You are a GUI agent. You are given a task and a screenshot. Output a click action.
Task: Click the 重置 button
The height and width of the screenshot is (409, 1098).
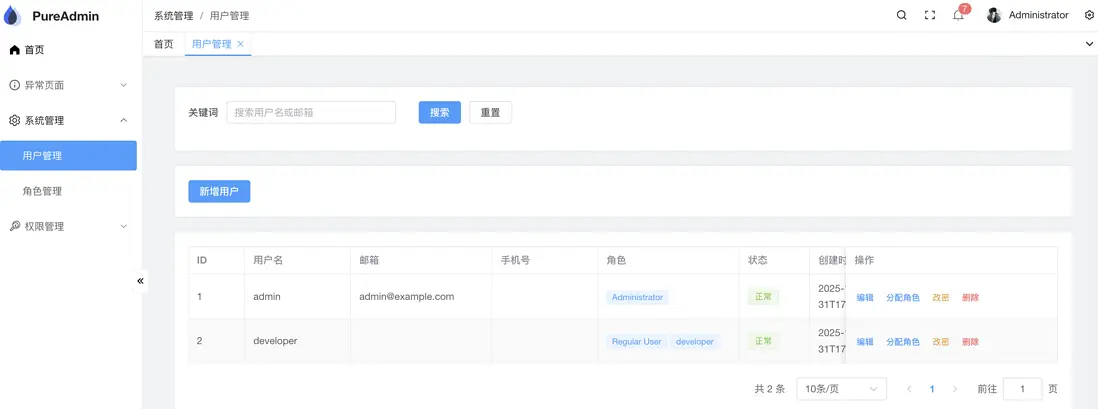click(490, 112)
